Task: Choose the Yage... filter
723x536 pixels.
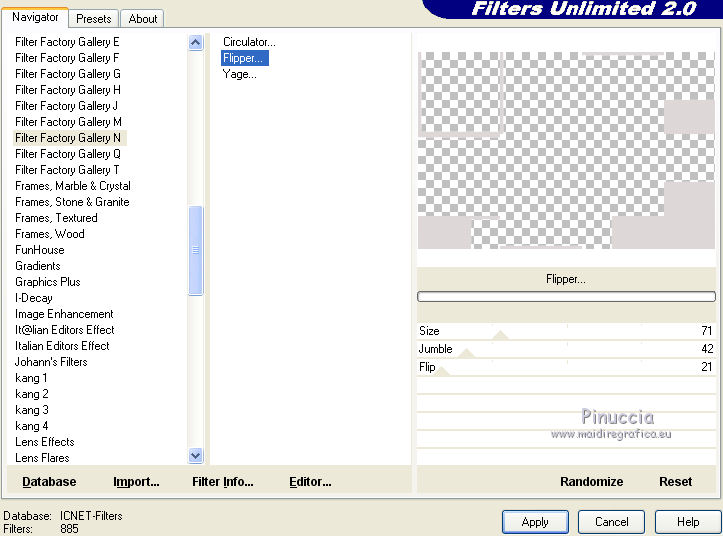Action: click(239, 74)
